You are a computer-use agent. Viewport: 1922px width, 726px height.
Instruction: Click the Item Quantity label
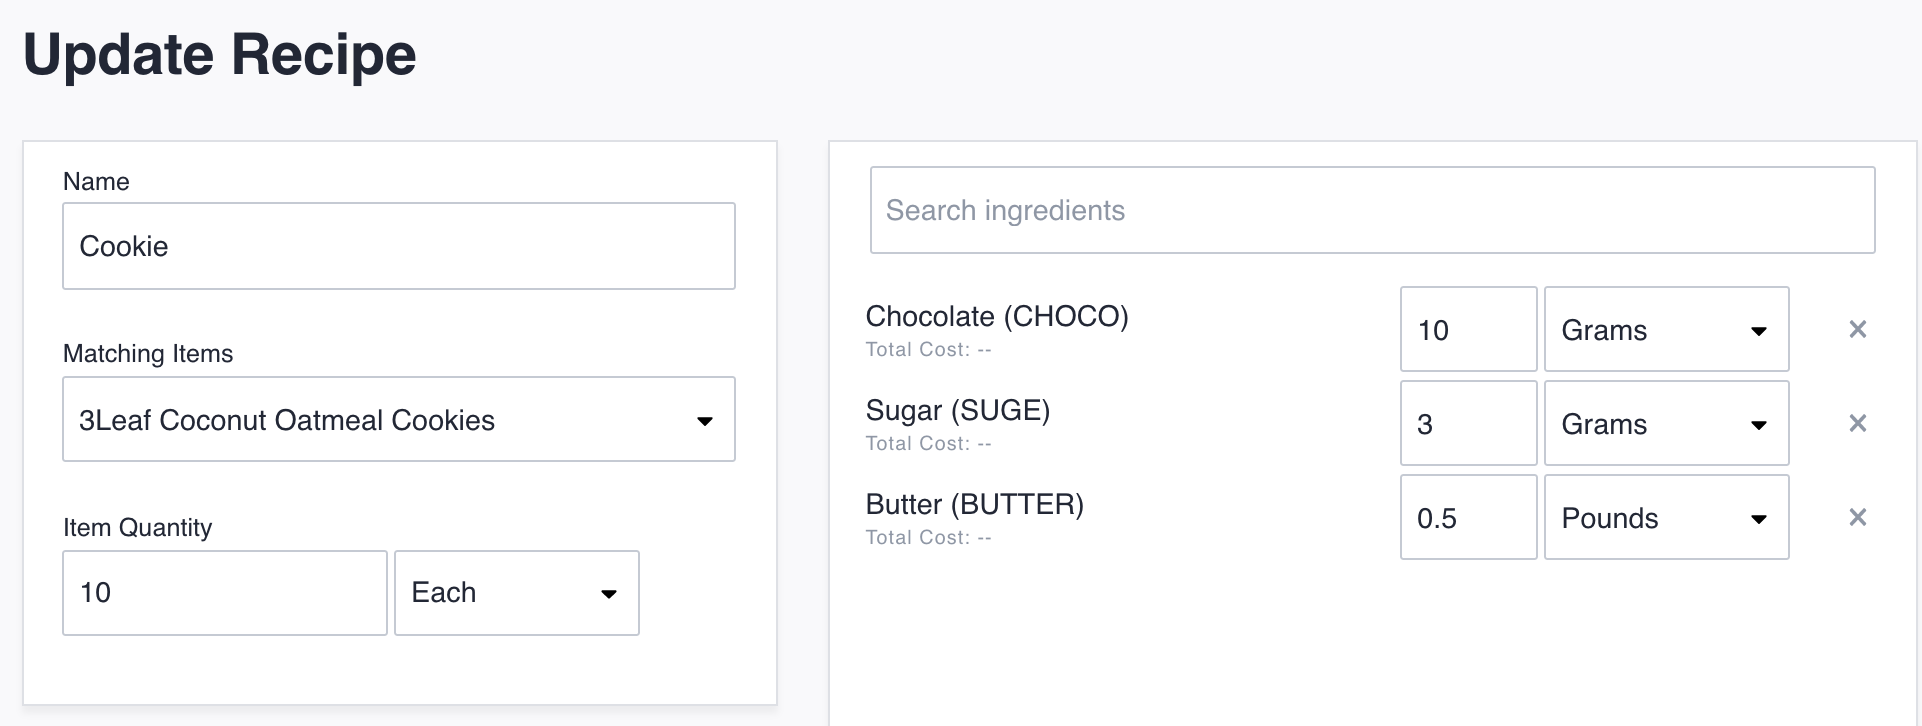point(137,527)
